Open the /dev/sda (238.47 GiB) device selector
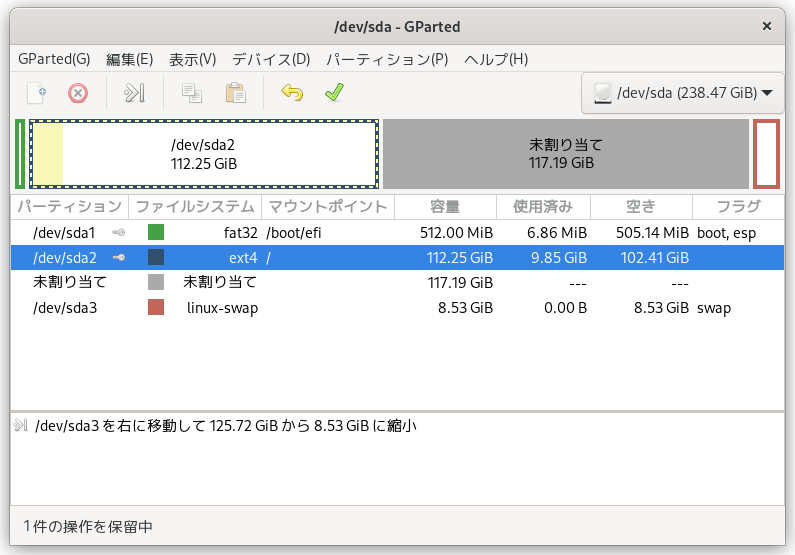Screen dimensions: 795x555 click(682, 93)
